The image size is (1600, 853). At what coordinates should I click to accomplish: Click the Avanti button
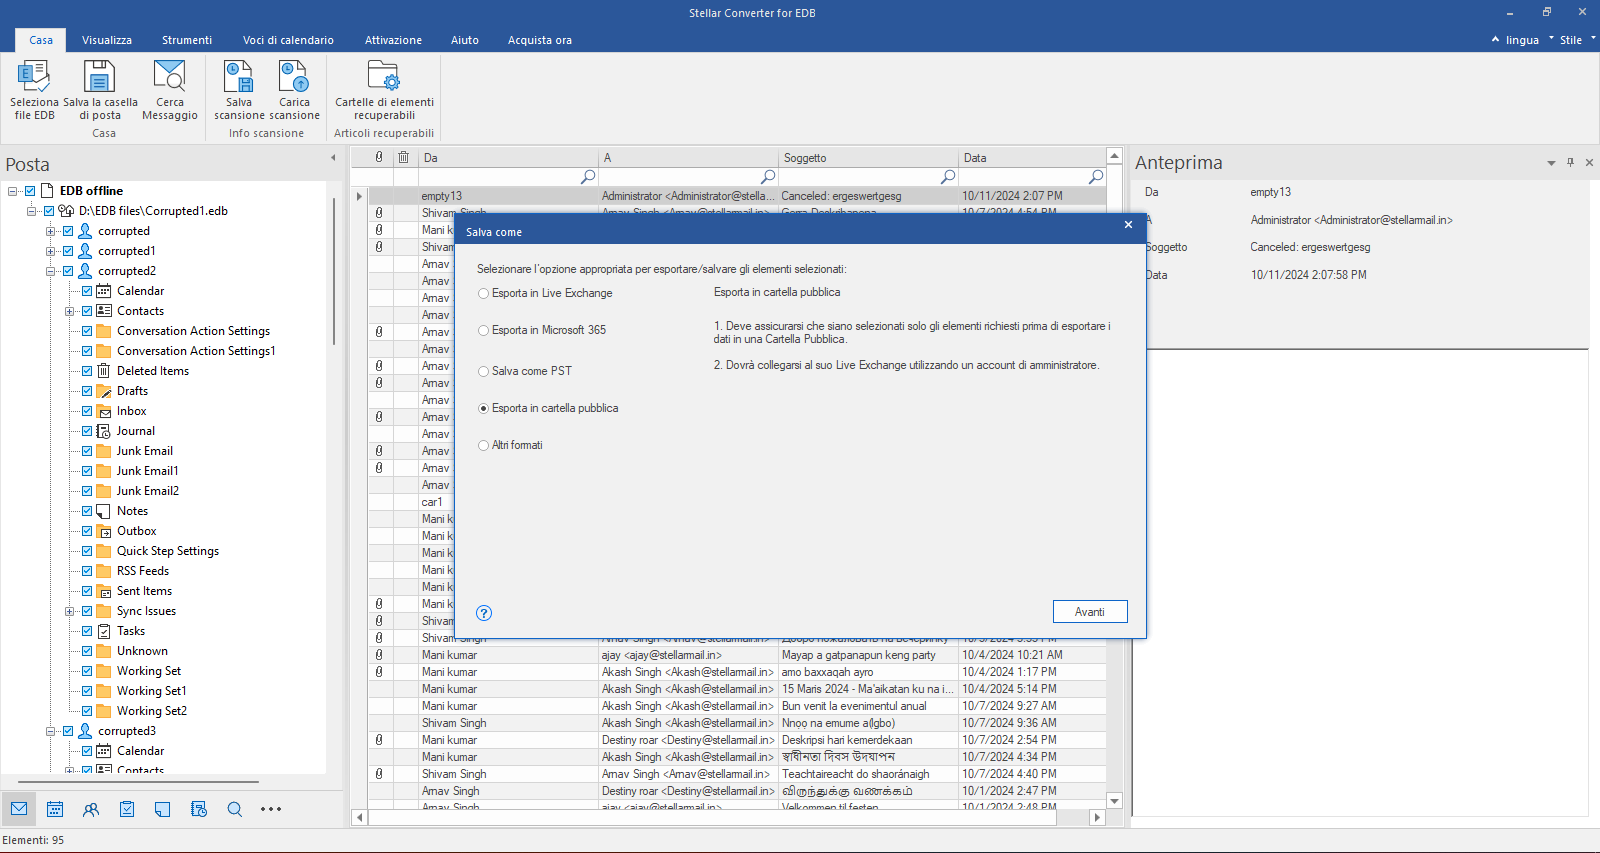click(x=1090, y=612)
